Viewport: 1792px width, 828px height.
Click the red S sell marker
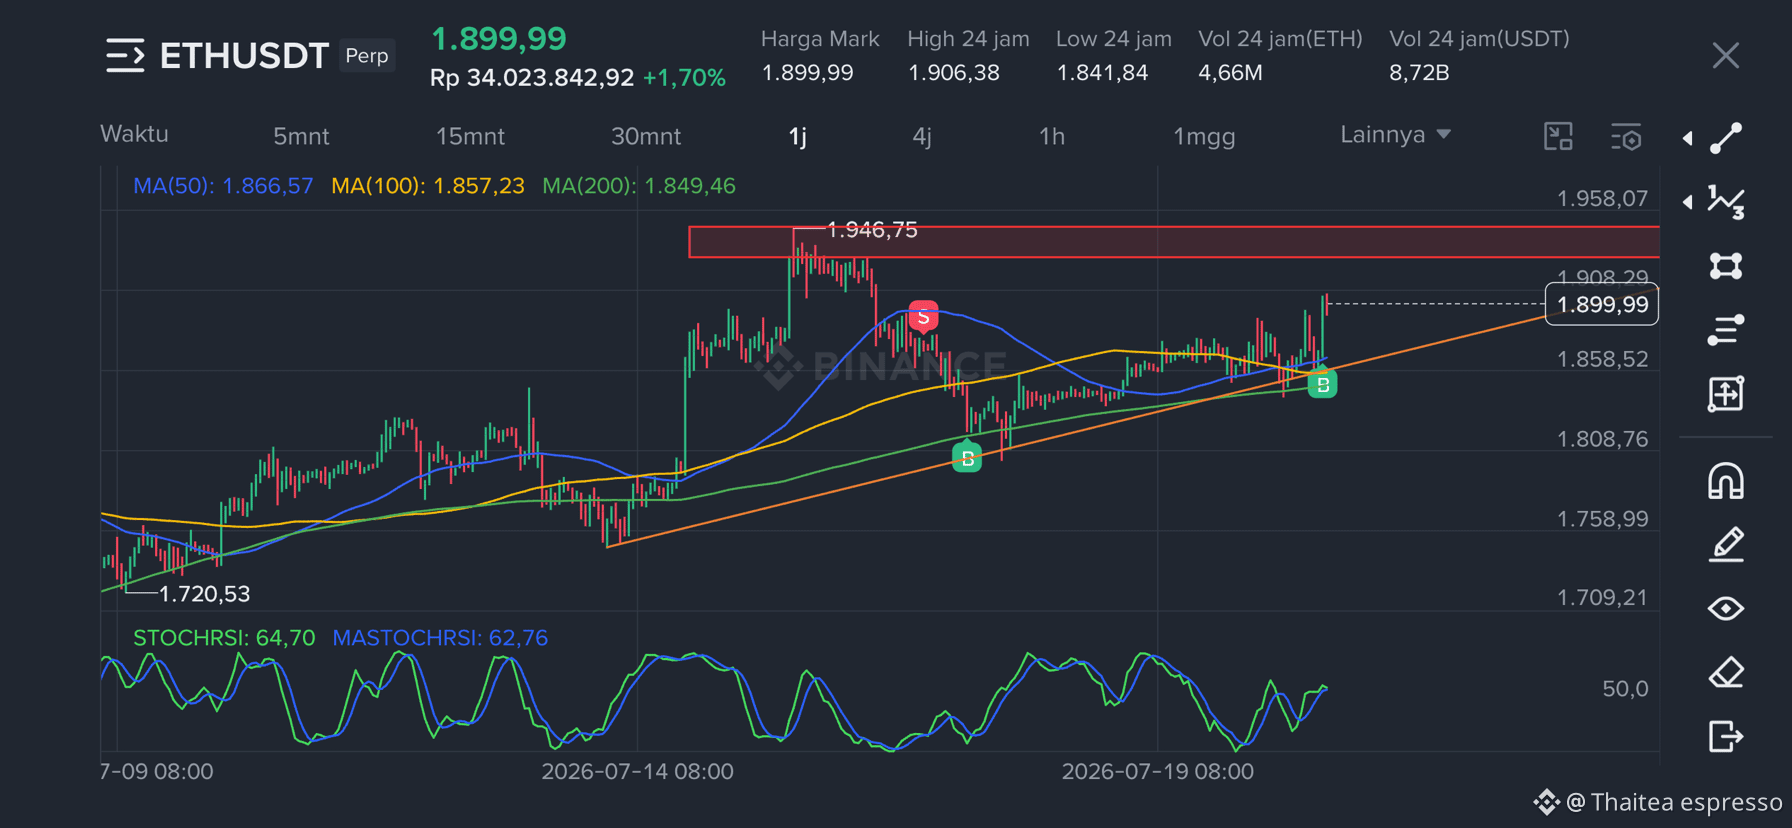click(x=923, y=316)
